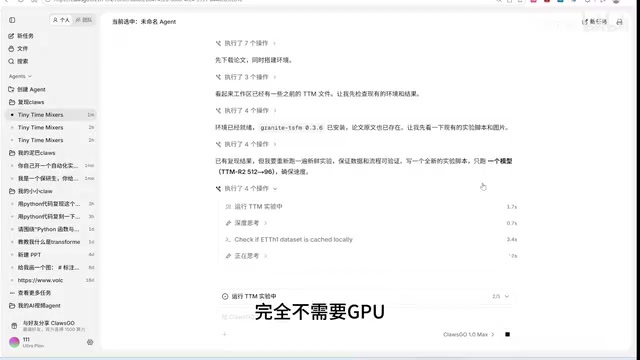The height and width of the screenshot is (360, 640).
Task: Open the https://www.volc task
Action: pos(51,280)
